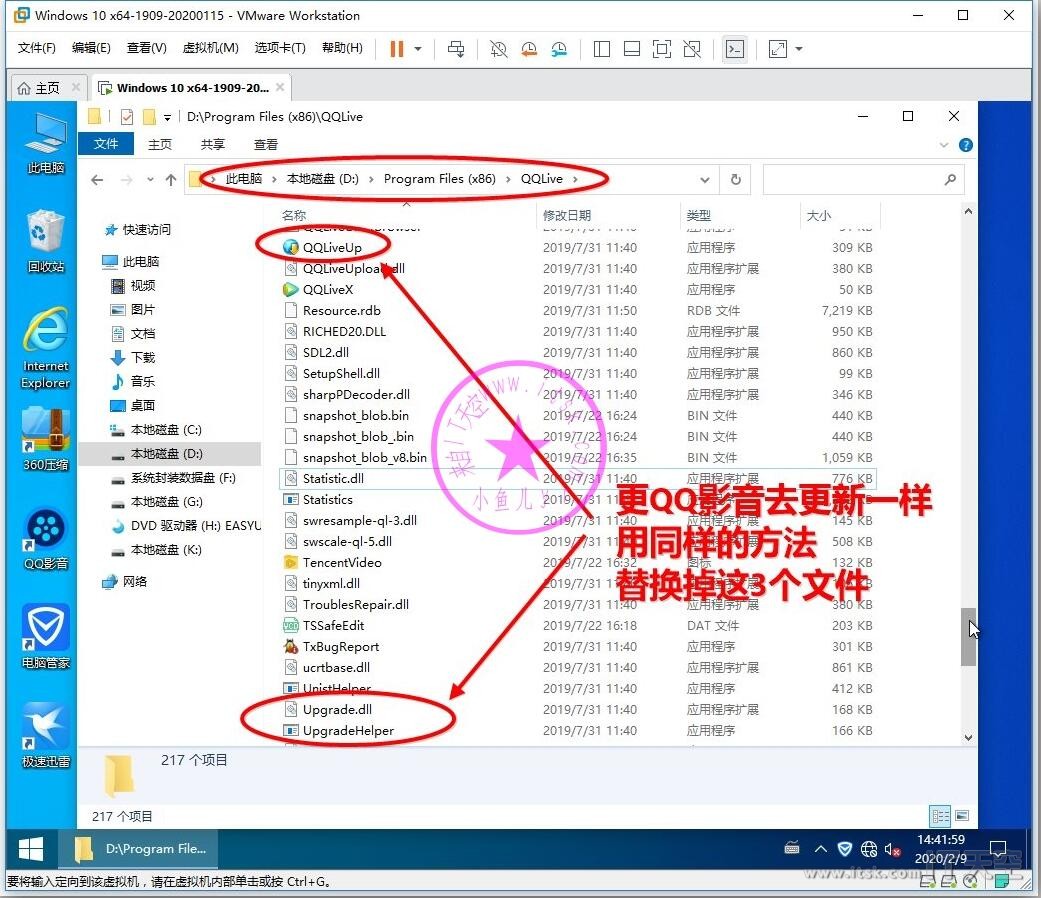Open the snapshot manager
Image resolution: width=1041 pixels, height=898 pixels.
[559, 48]
